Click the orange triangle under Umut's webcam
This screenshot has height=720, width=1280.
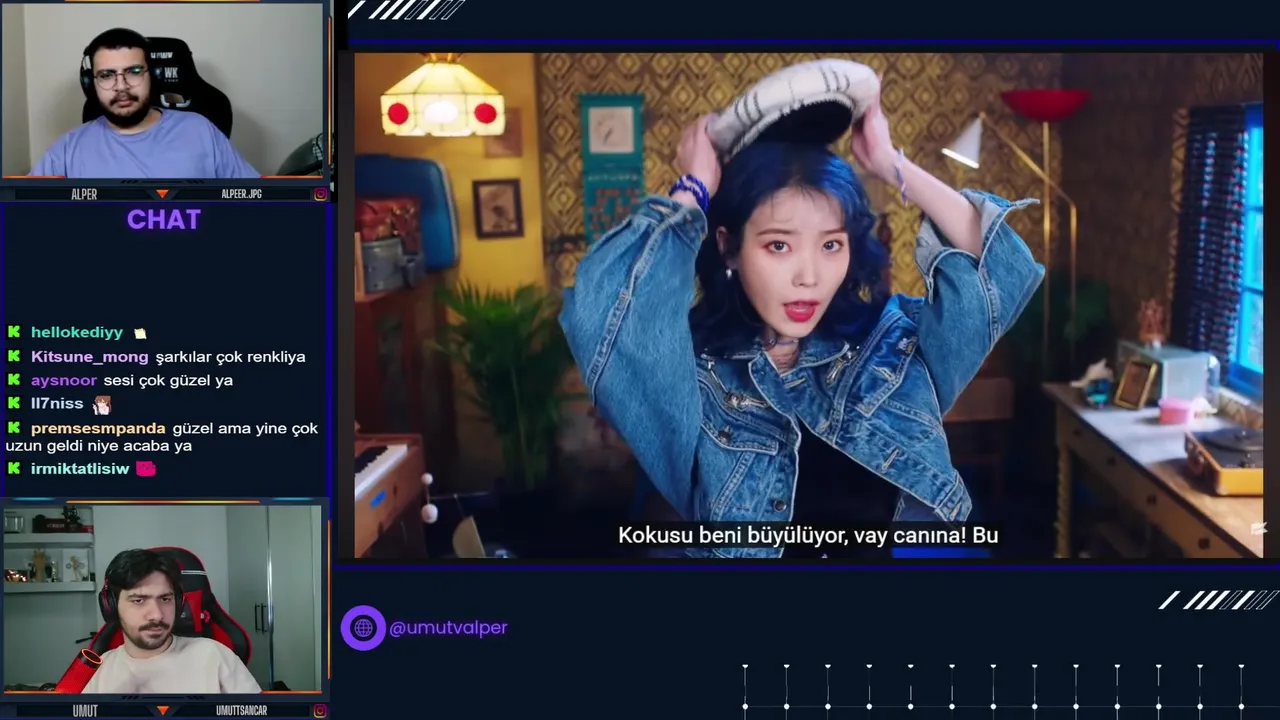(x=162, y=711)
